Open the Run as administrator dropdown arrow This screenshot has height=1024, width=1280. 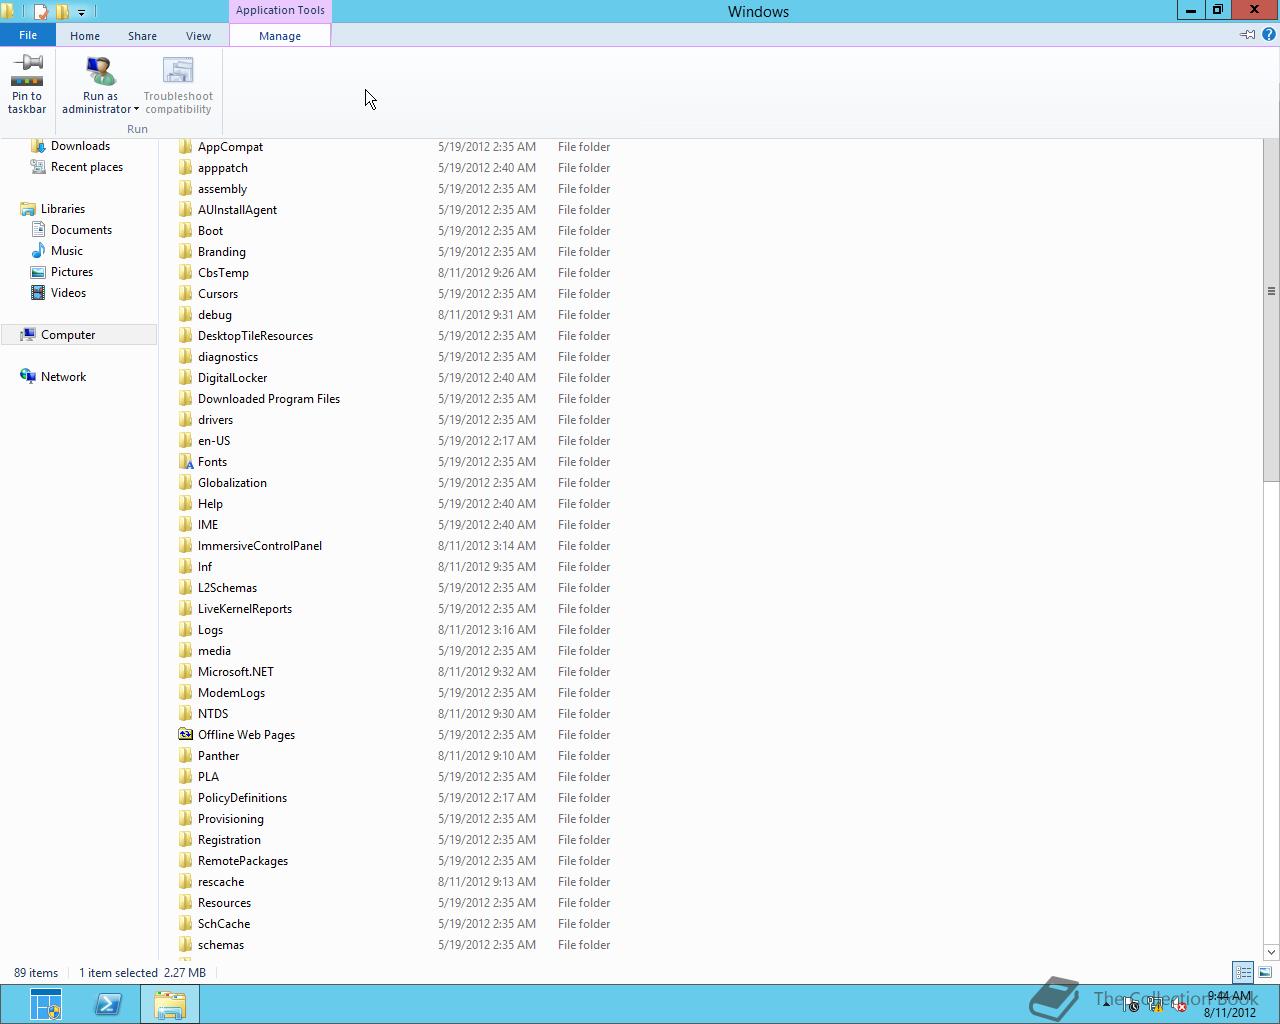(136, 110)
